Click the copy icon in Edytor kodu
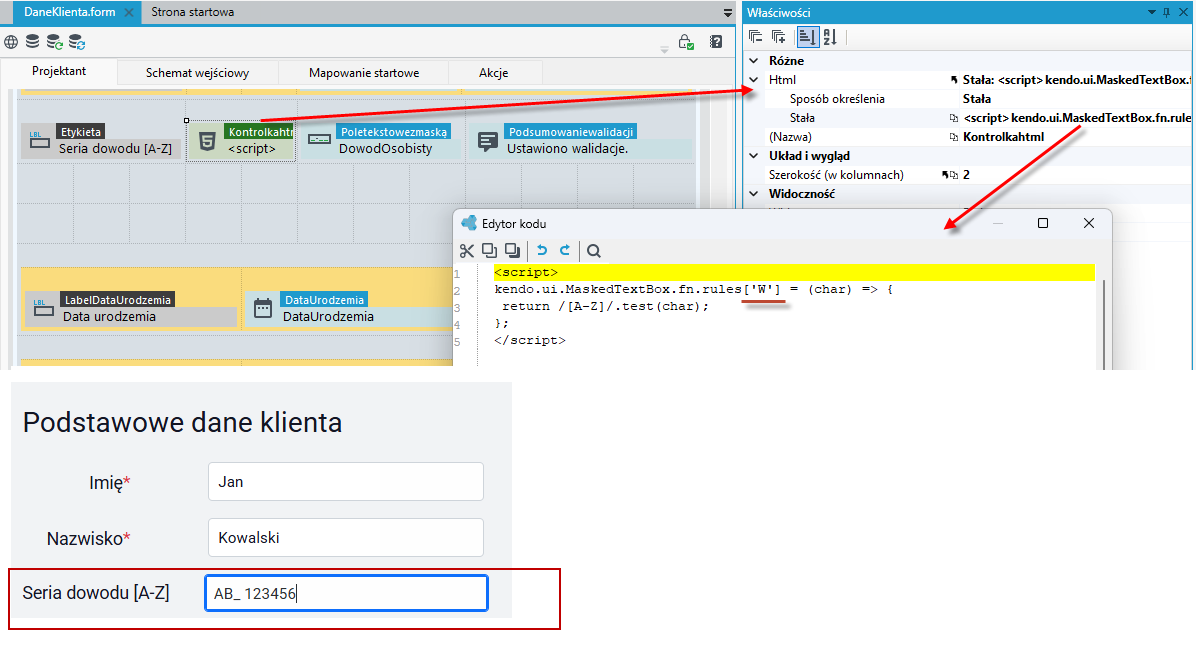This screenshot has height=664, width=1196. click(x=490, y=251)
